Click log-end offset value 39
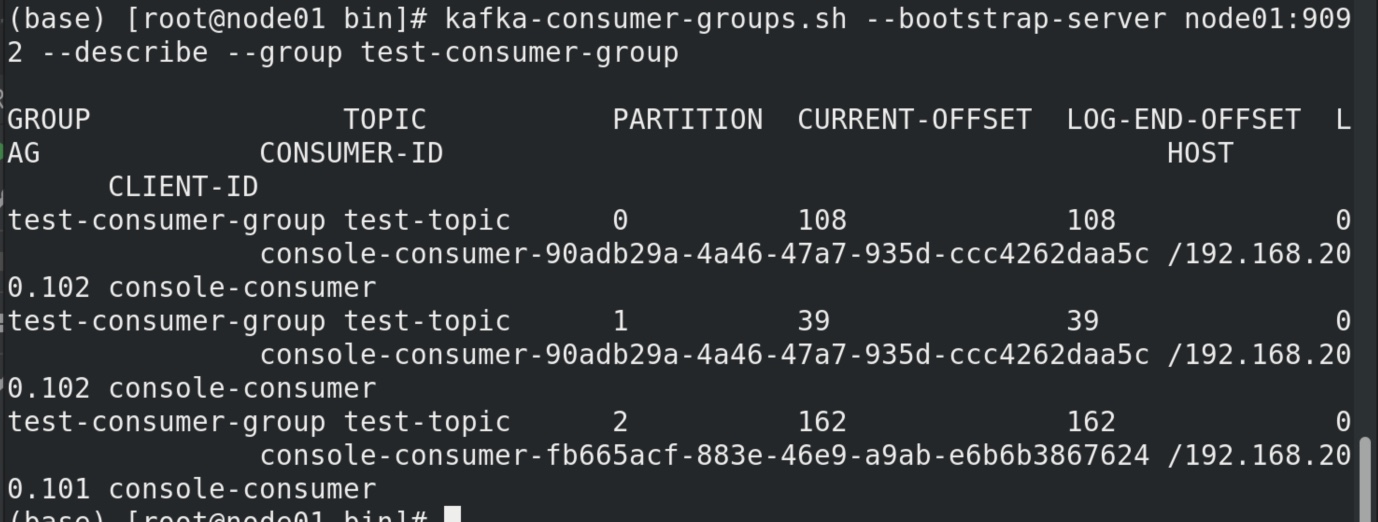This screenshot has height=522, width=1378. tap(1082, 321)
